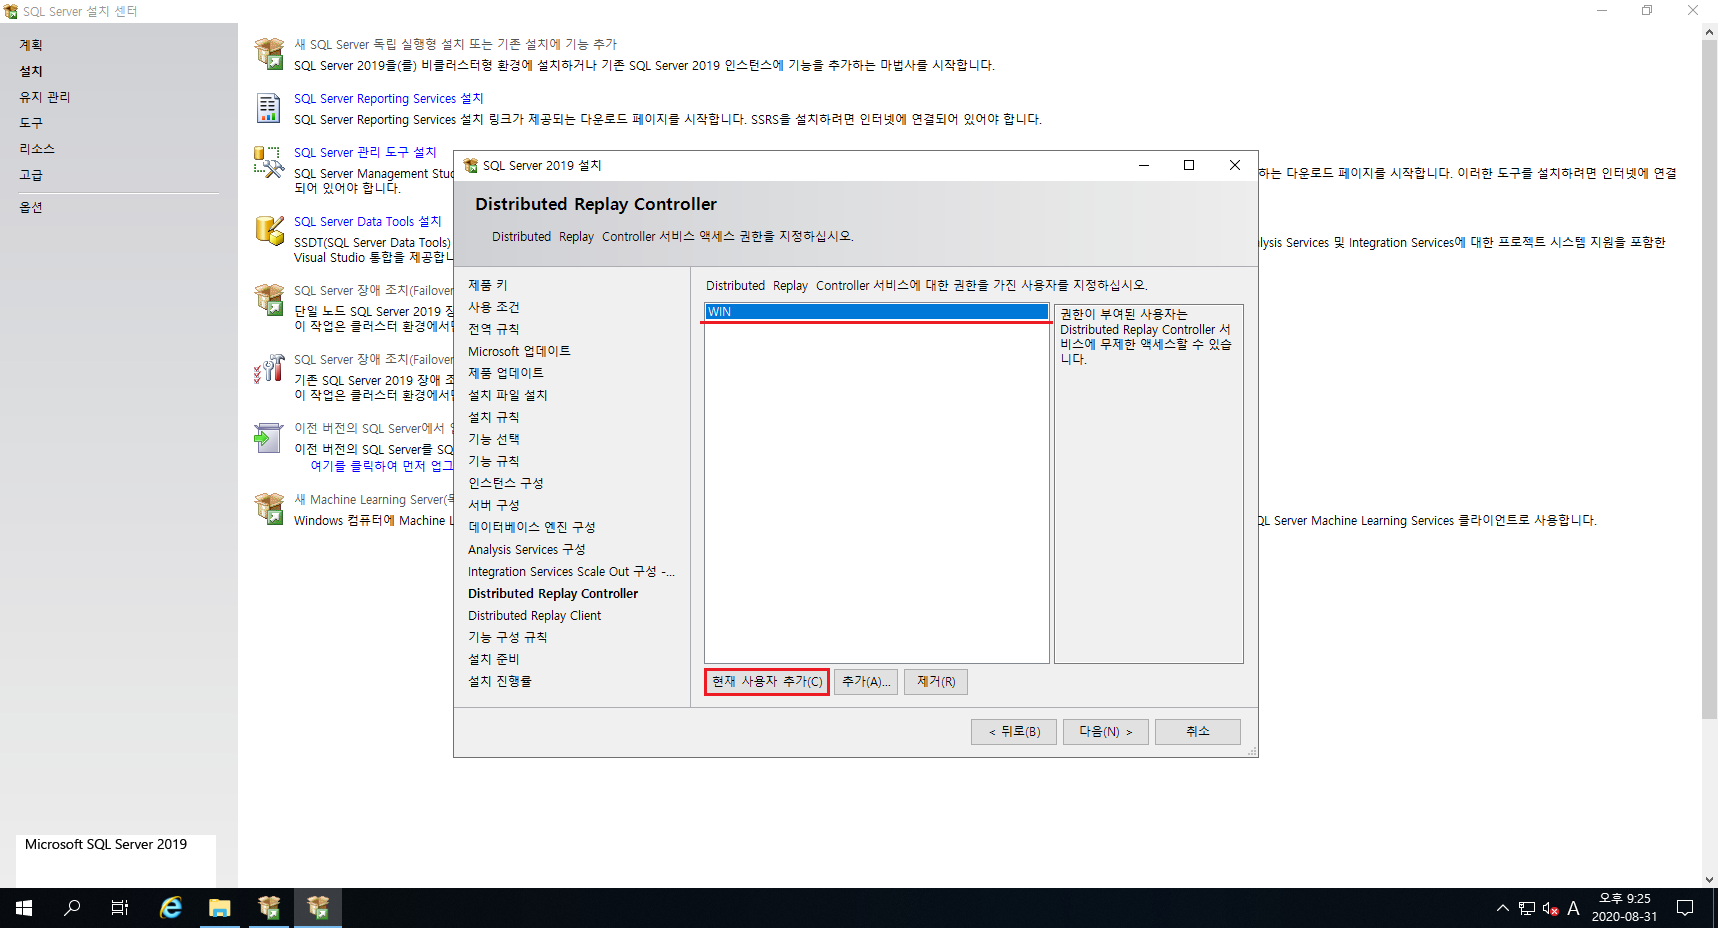Switch to SQL Server 2019 Setup taskbar icon
1718x928 pixels.
coord(318,908)
